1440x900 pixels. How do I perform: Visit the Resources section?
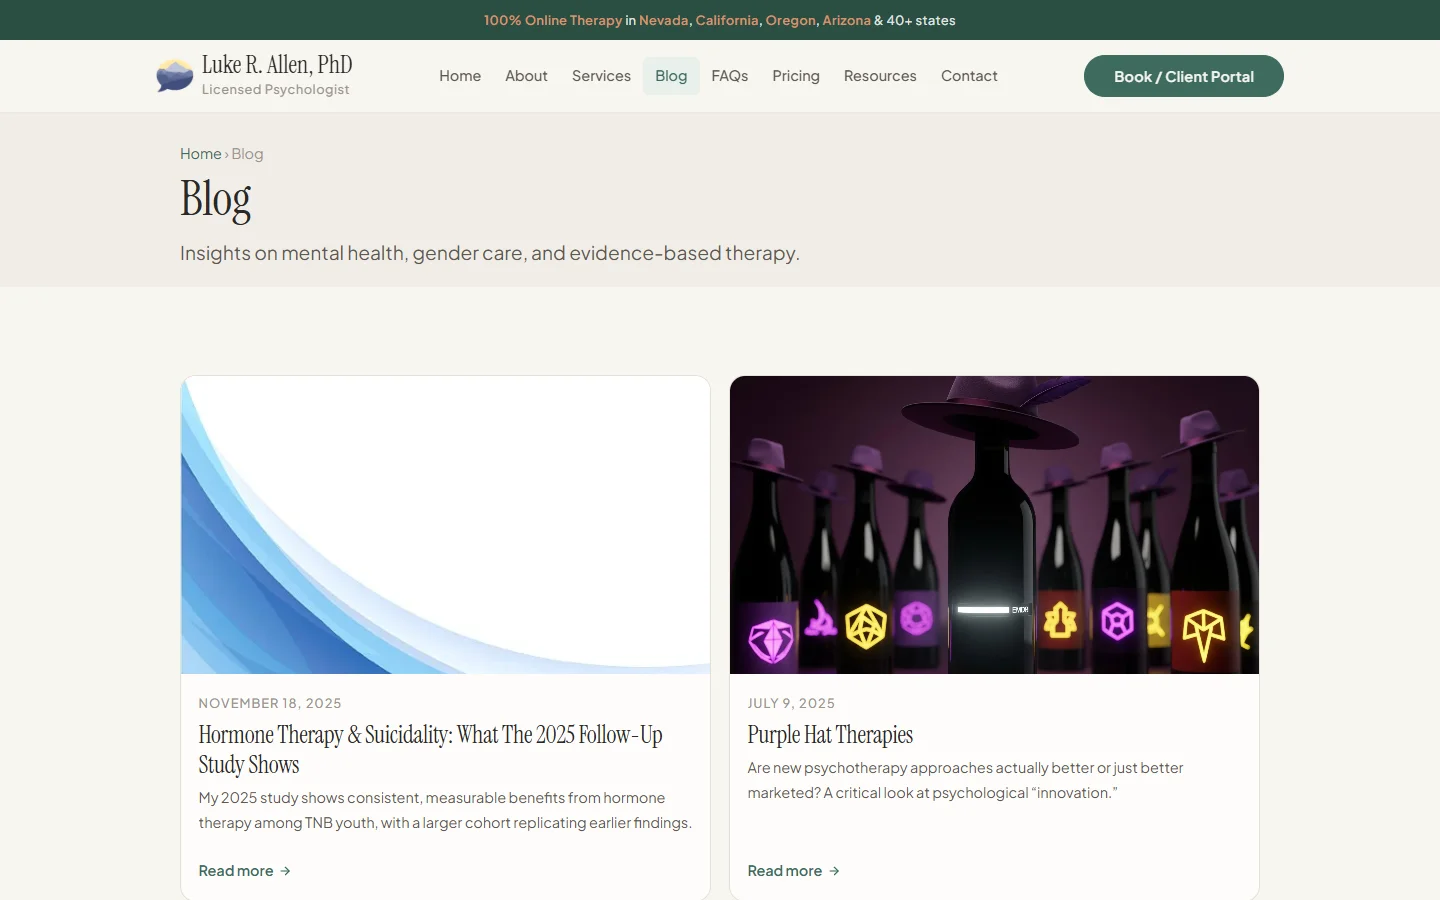pyautogui.click(x=880, y=76)
